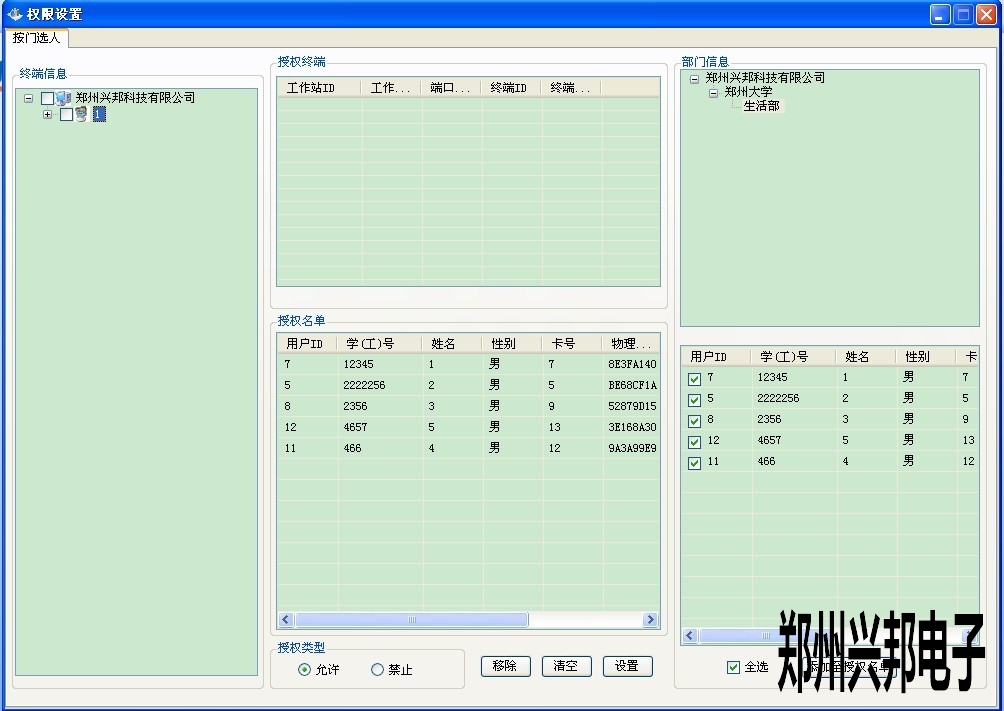Select authorized row with 学号 4657

469,427
